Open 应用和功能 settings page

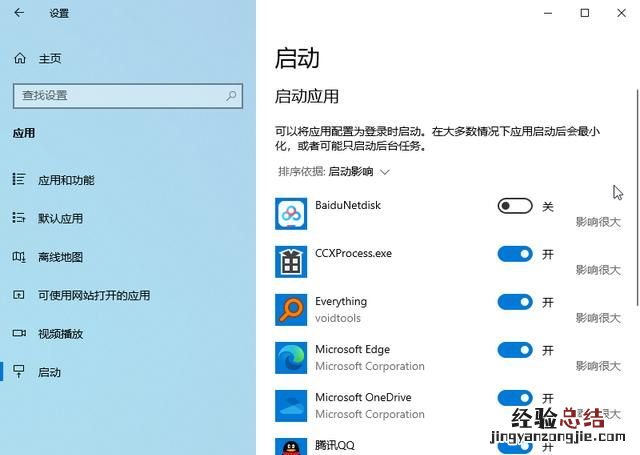66,180
